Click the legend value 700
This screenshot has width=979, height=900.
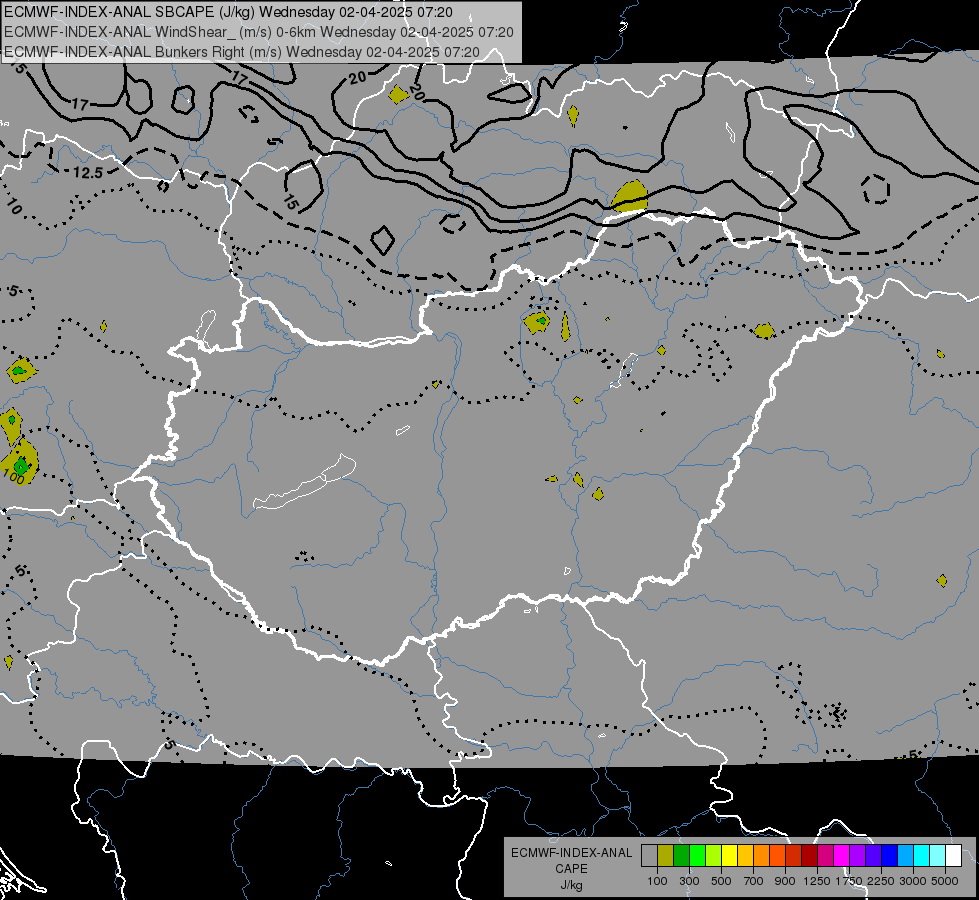coord(754,881)
